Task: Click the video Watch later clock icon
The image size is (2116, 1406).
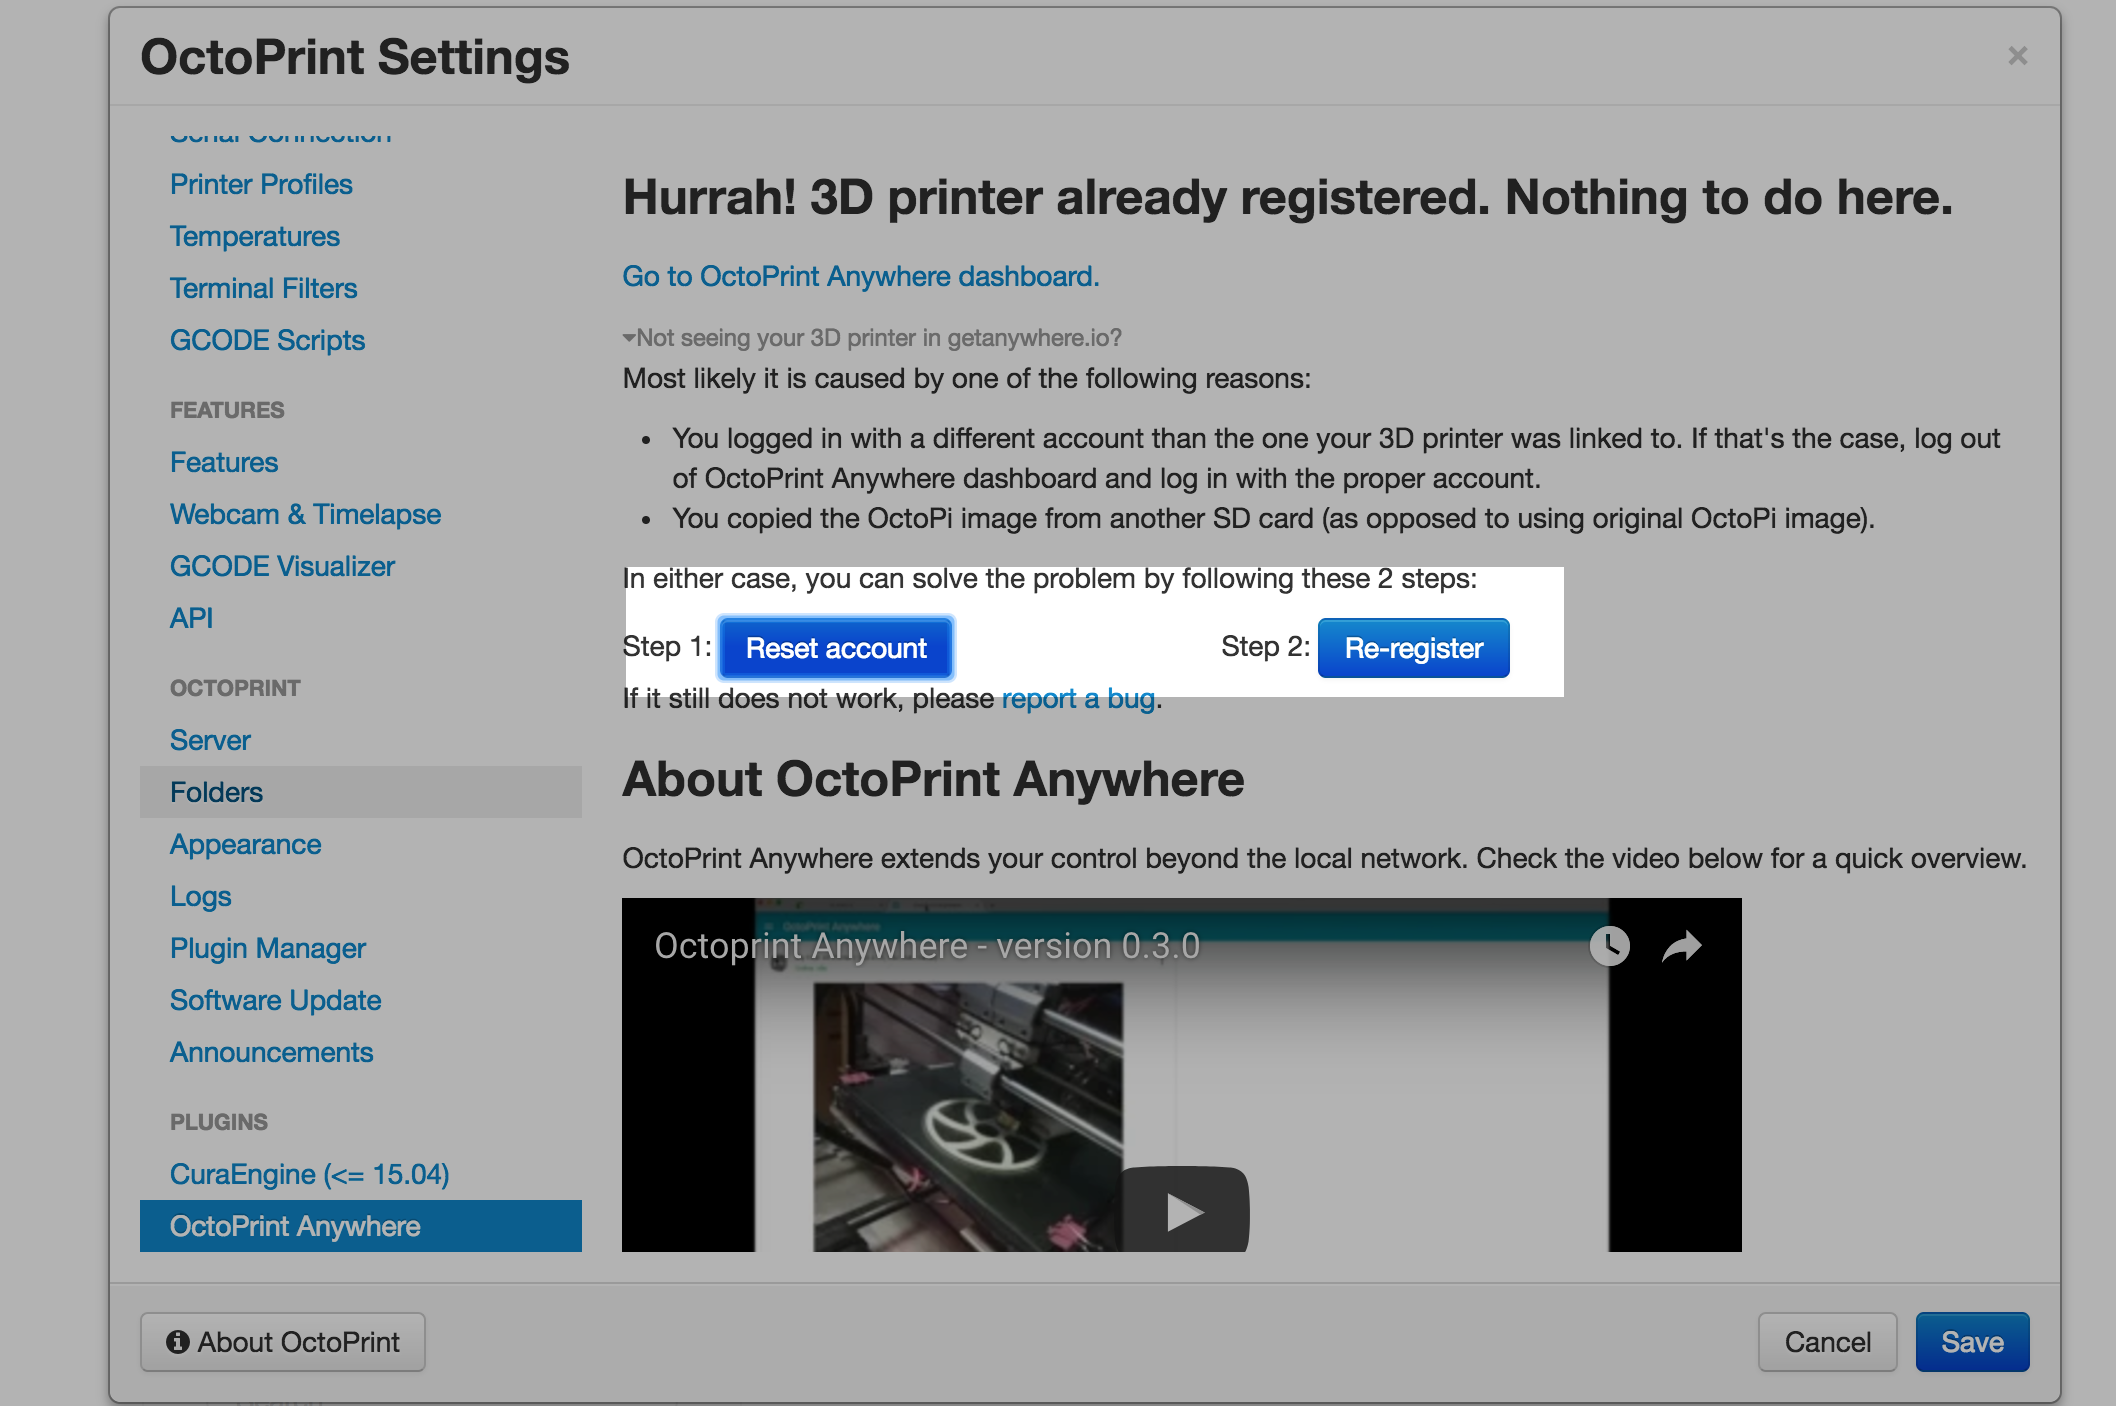Action: (1609, 946)
